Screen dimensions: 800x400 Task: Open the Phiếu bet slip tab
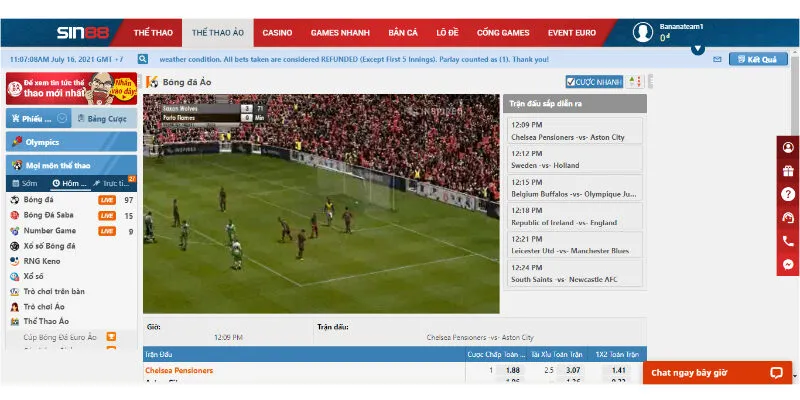[x=39, y=118]
